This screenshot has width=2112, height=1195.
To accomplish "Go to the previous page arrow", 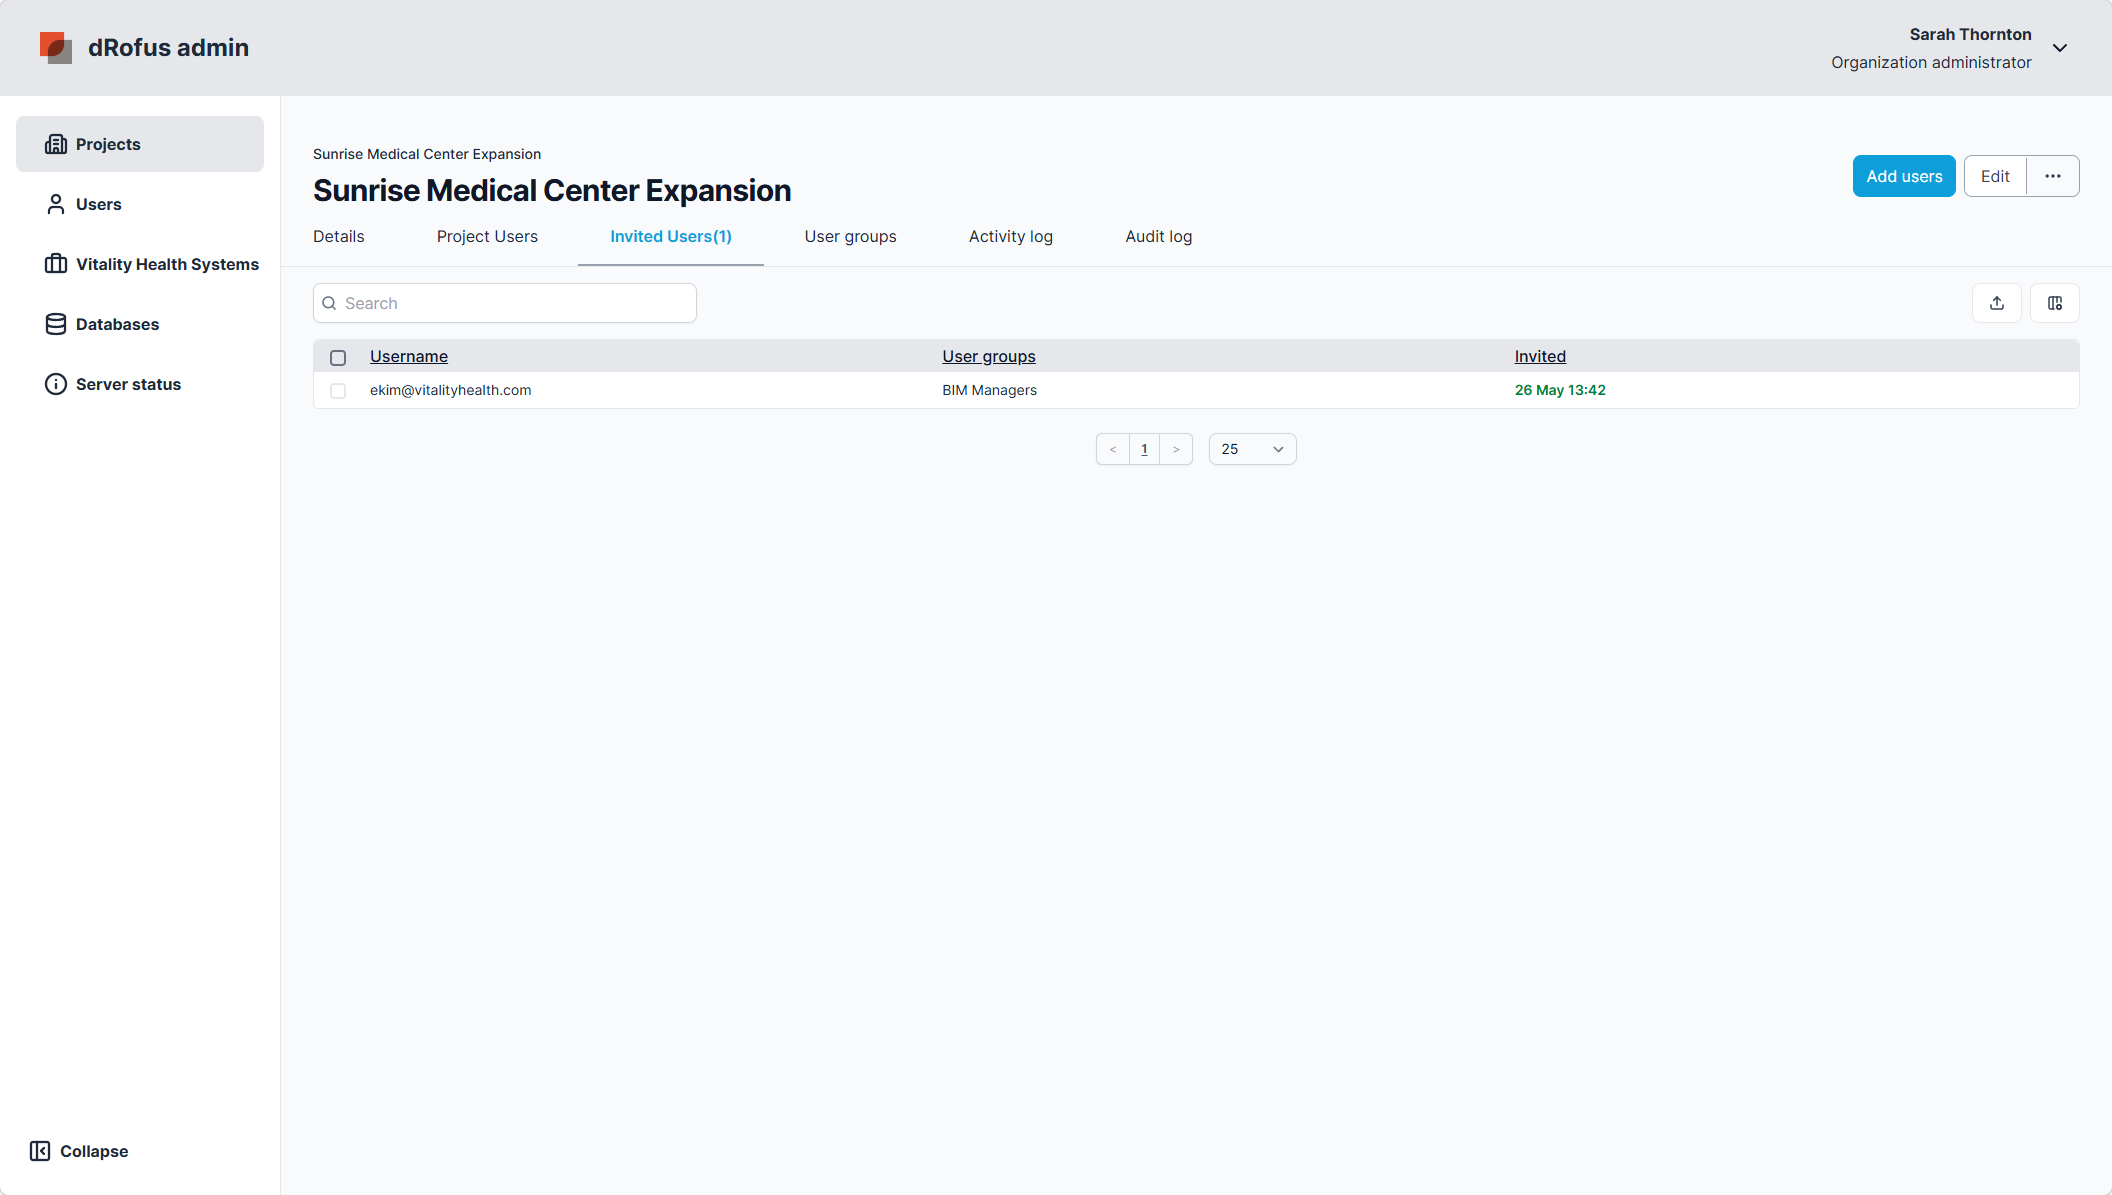I will click(1113, 449).
